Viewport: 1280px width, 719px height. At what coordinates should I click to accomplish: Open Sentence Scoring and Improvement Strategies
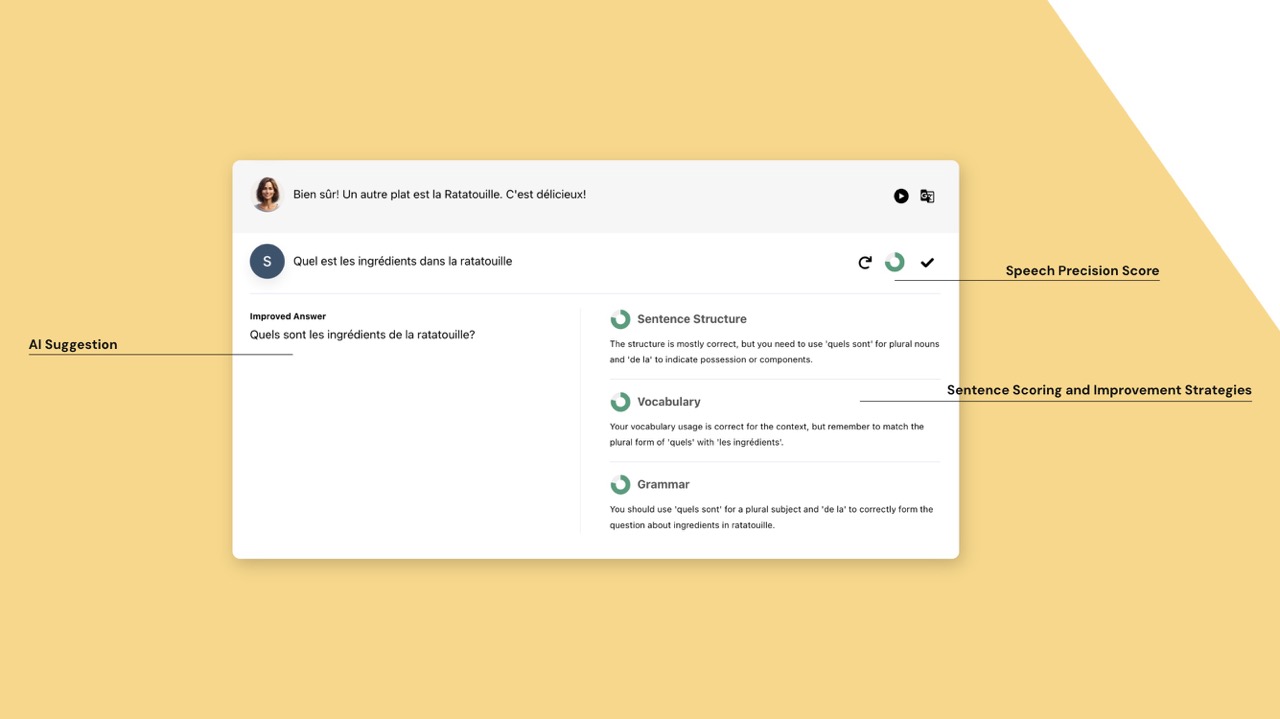click(1099, 390)
